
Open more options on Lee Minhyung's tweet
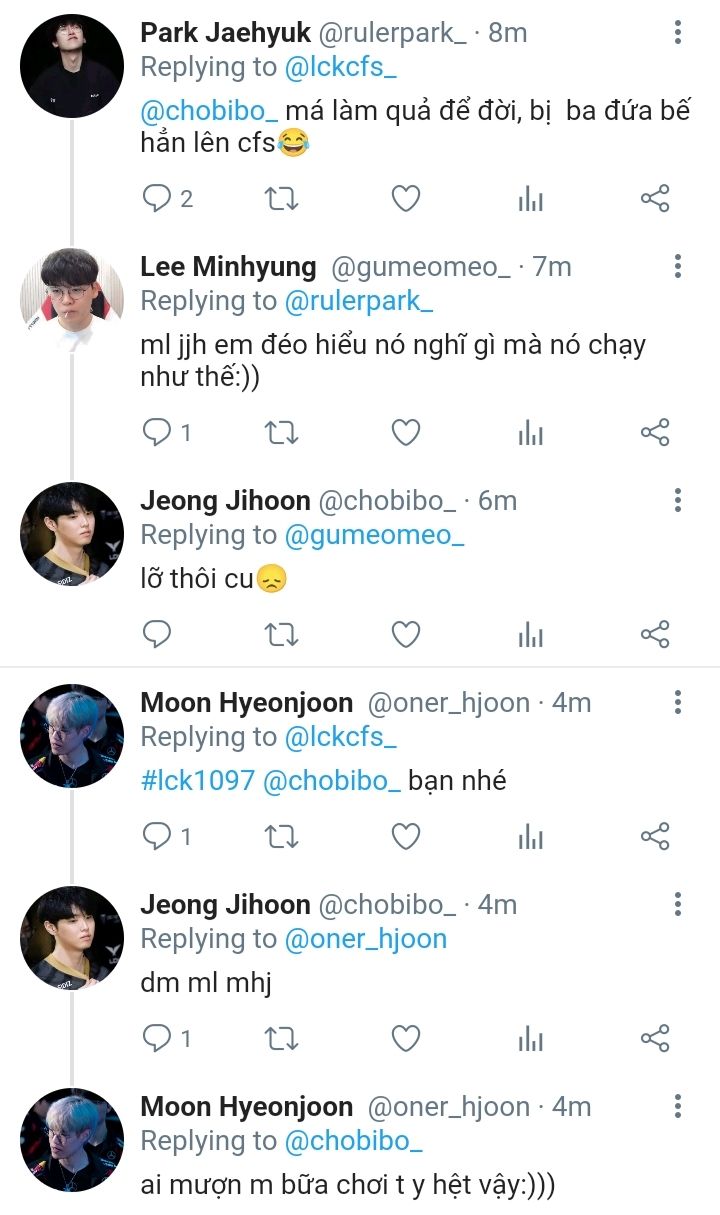pyautogui.click(x=678, y=267)
